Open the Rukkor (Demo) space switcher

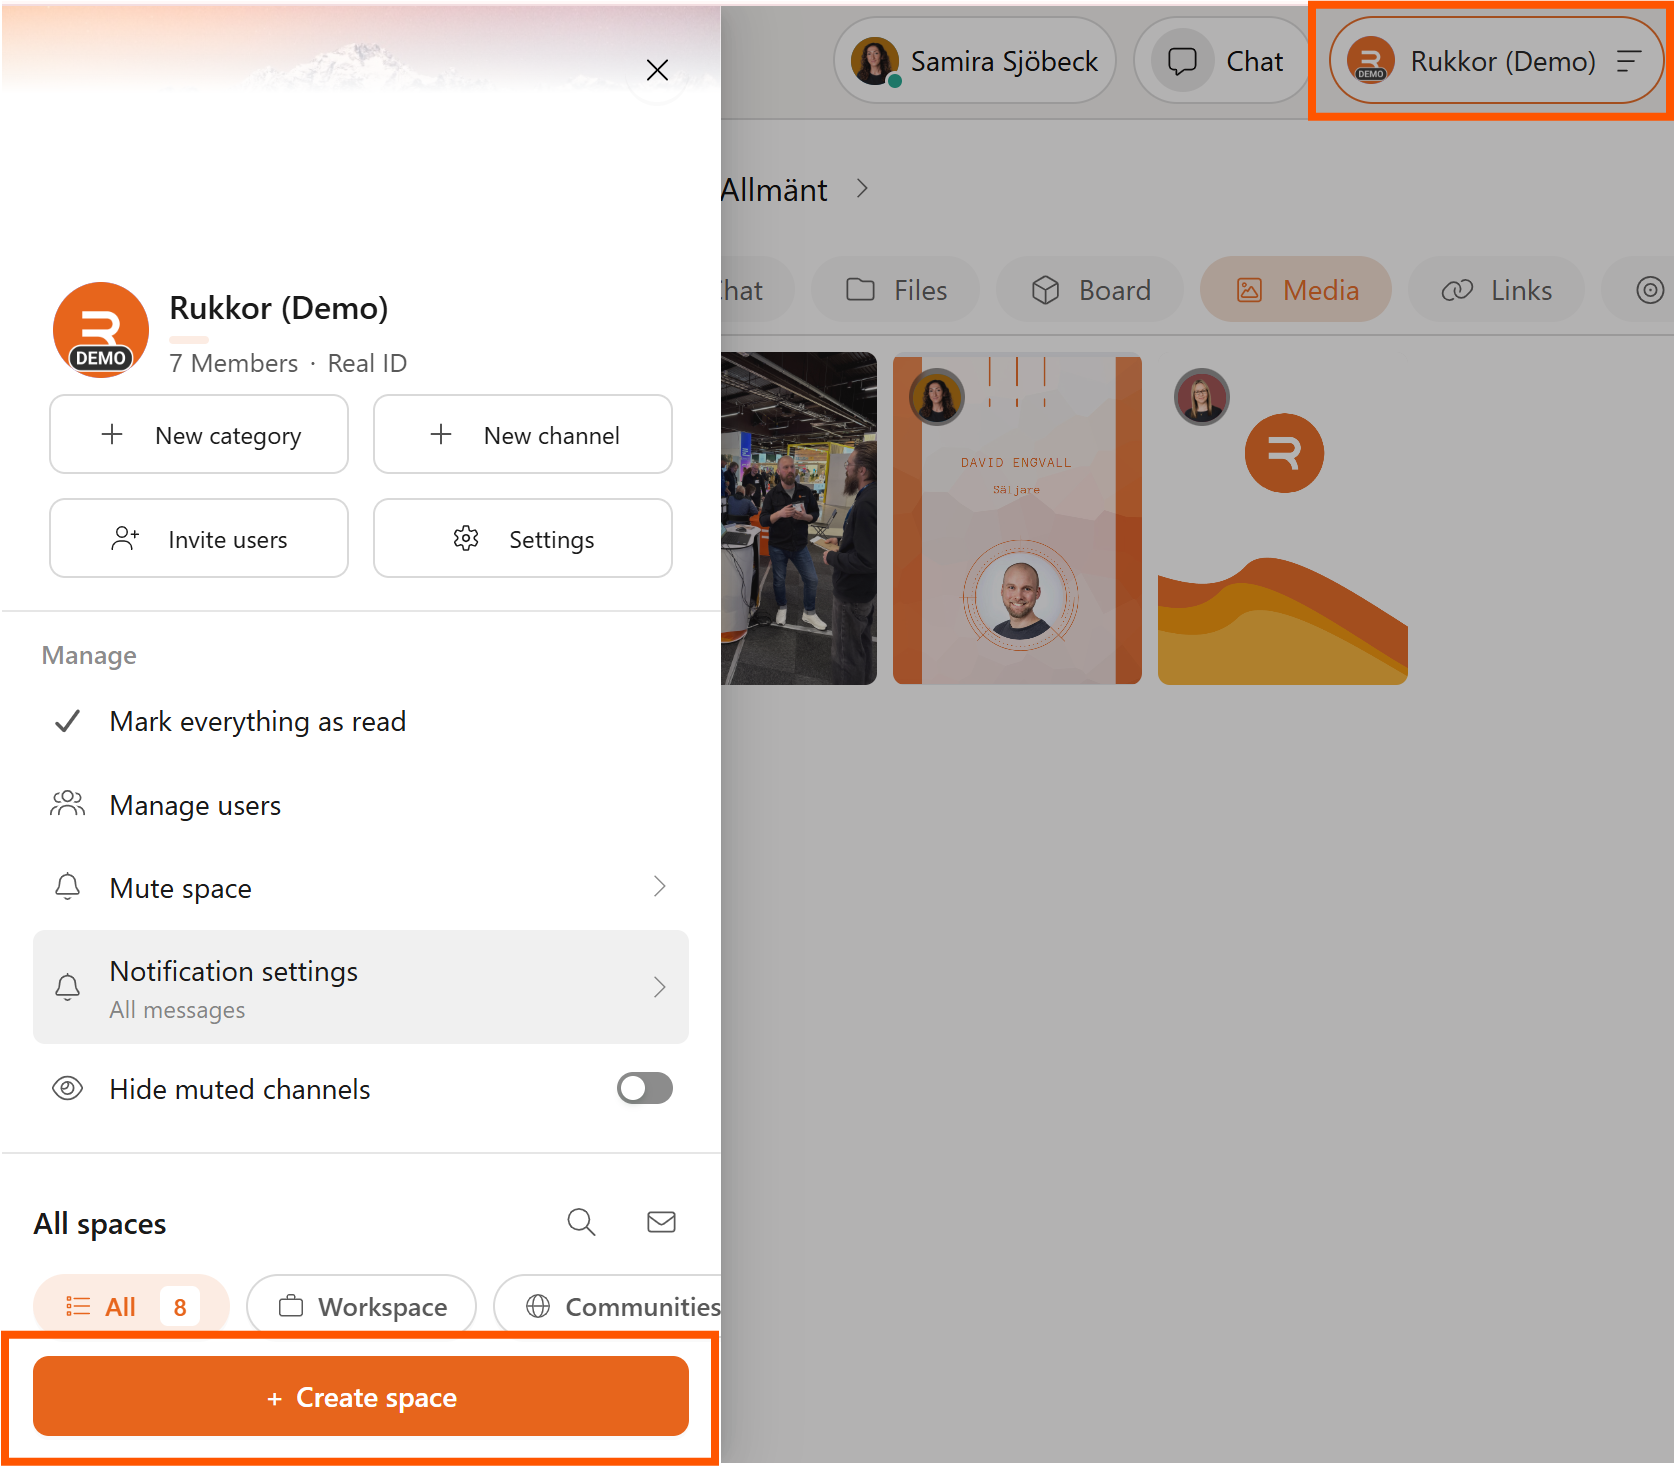tap(1496, 61)
